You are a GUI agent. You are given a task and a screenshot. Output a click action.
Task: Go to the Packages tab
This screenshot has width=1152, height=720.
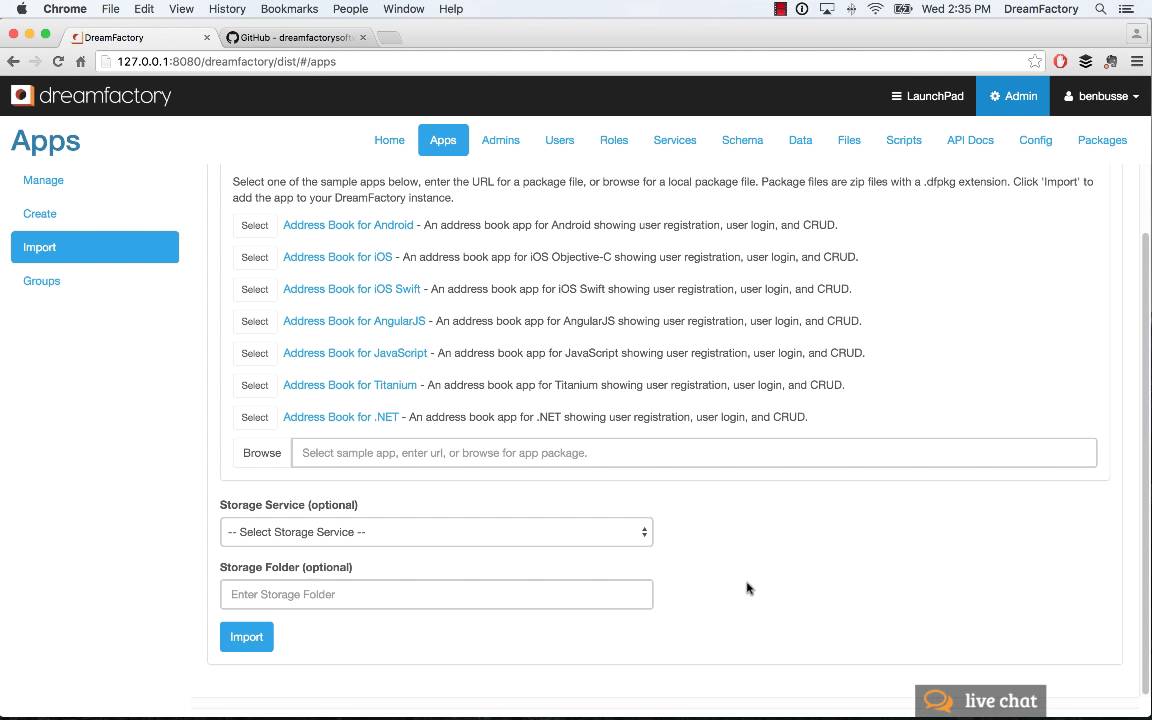click(1102, 140)
